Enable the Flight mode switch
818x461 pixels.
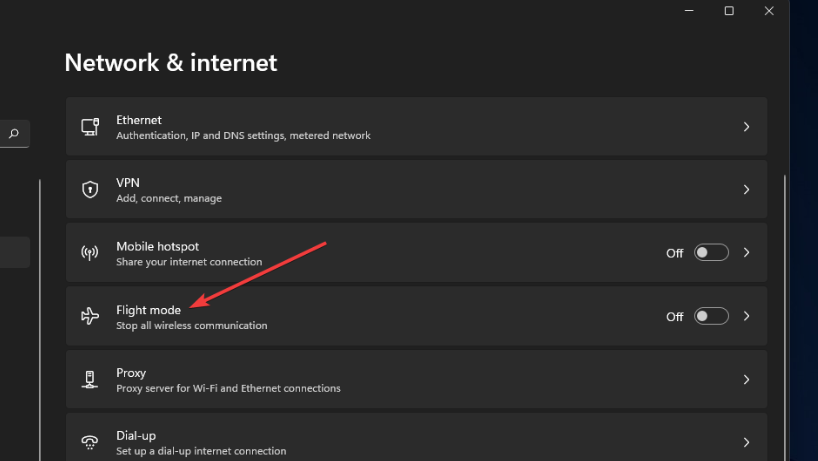pos(711,316)
